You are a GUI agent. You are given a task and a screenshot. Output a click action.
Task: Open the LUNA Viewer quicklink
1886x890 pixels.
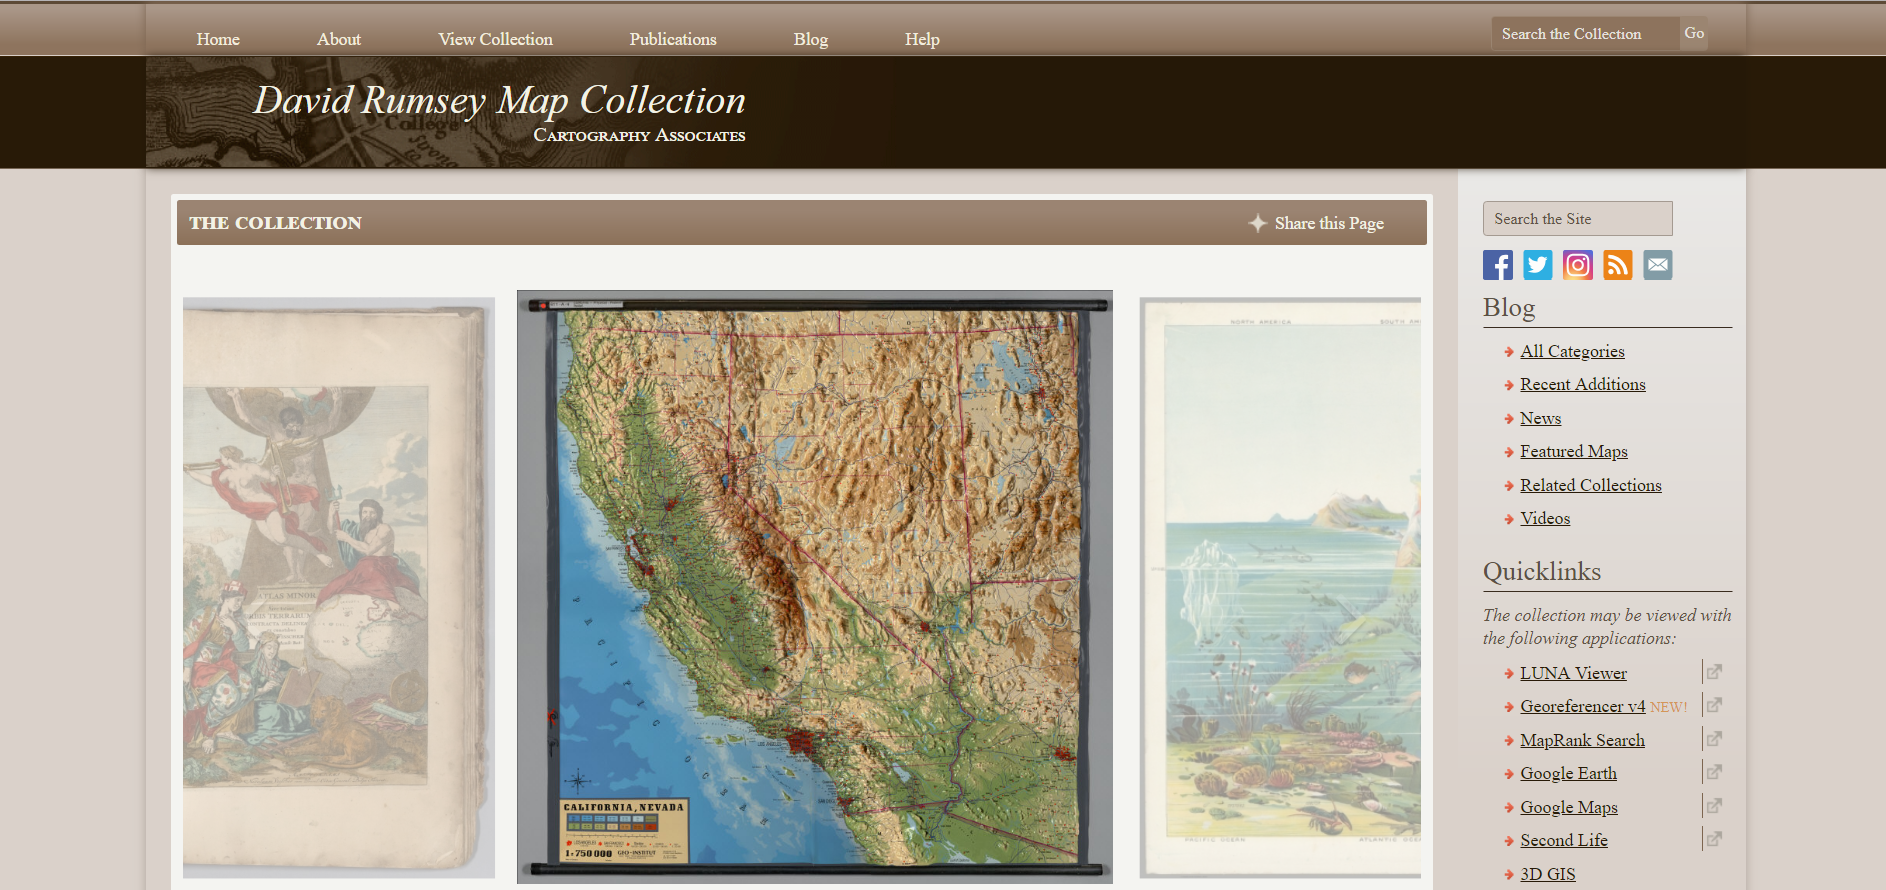coord(1573,673)
